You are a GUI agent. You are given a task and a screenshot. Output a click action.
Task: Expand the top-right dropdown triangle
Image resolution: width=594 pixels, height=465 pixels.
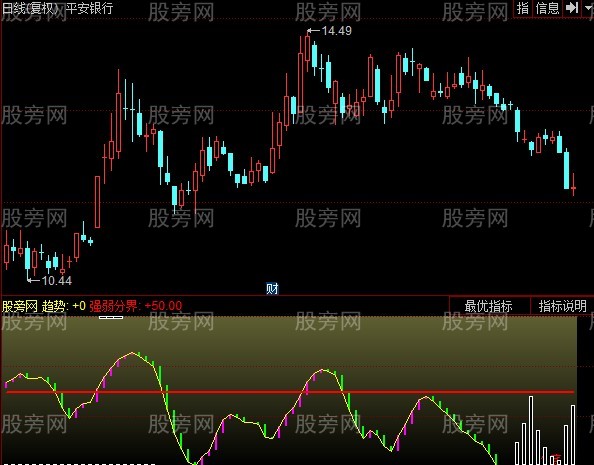[x=588, y=8]
